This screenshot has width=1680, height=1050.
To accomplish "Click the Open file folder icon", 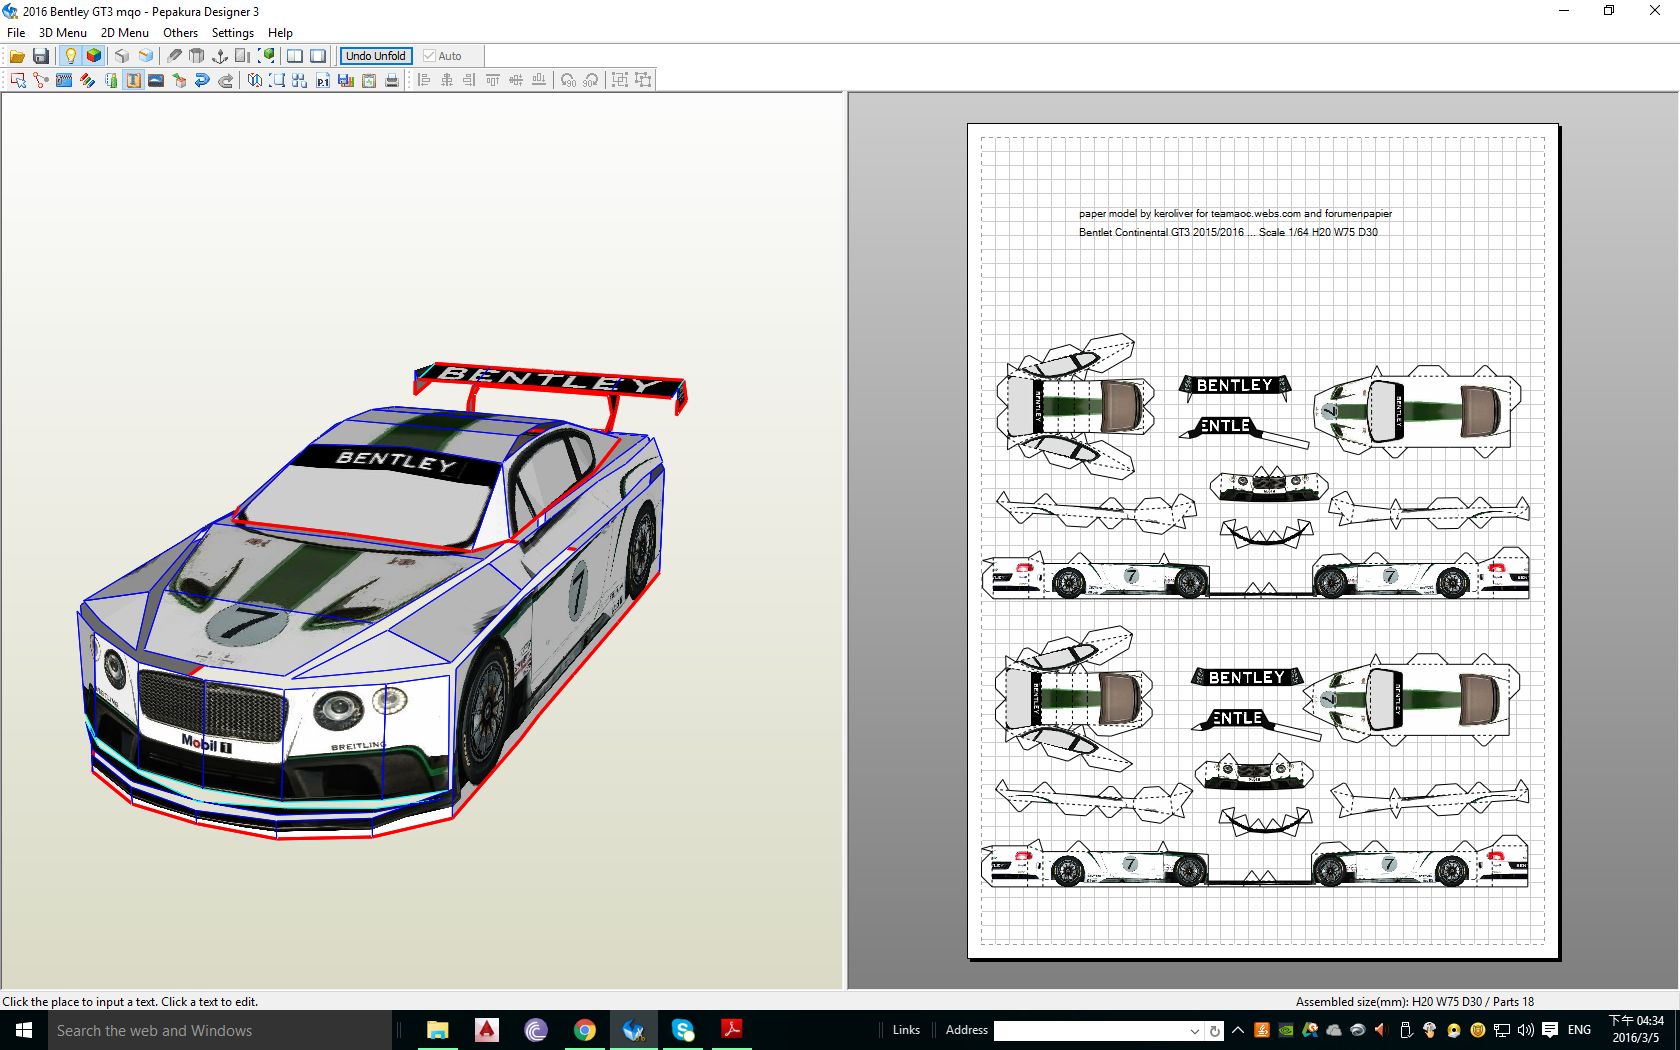I will pyautogui.click(x=17, y=56).
